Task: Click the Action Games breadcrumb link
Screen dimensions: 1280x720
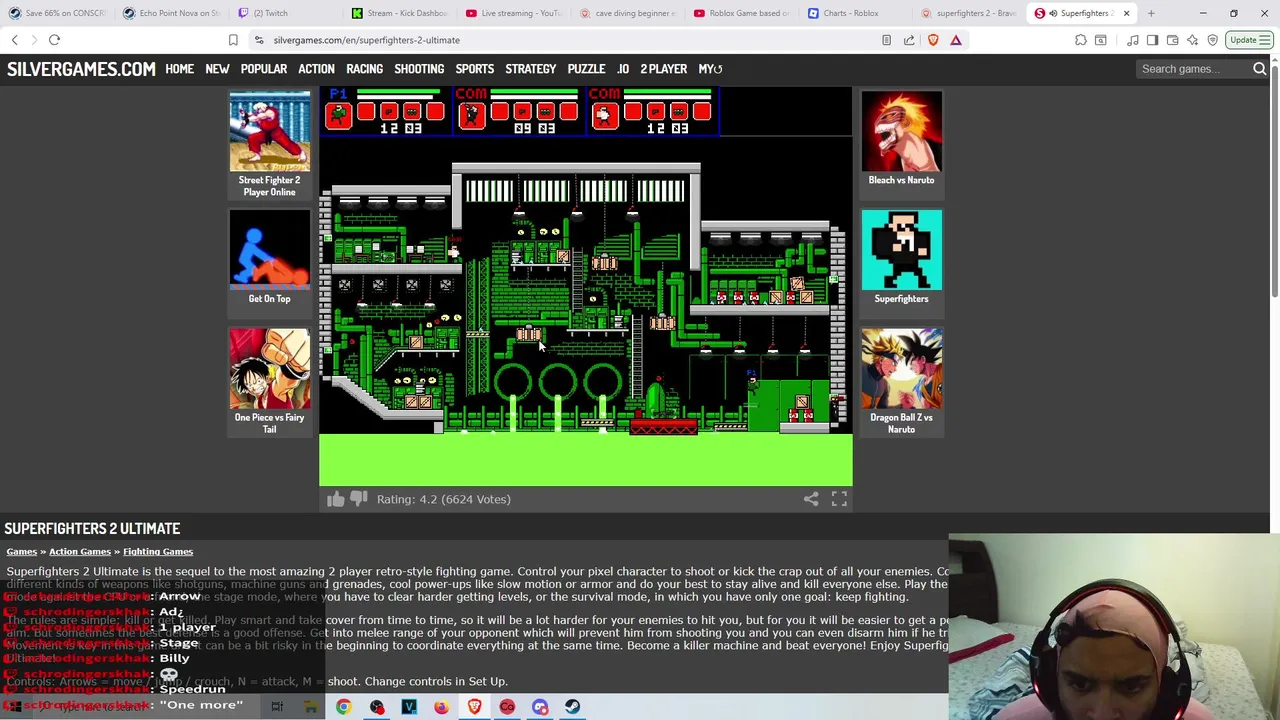Action: [80, 552]
